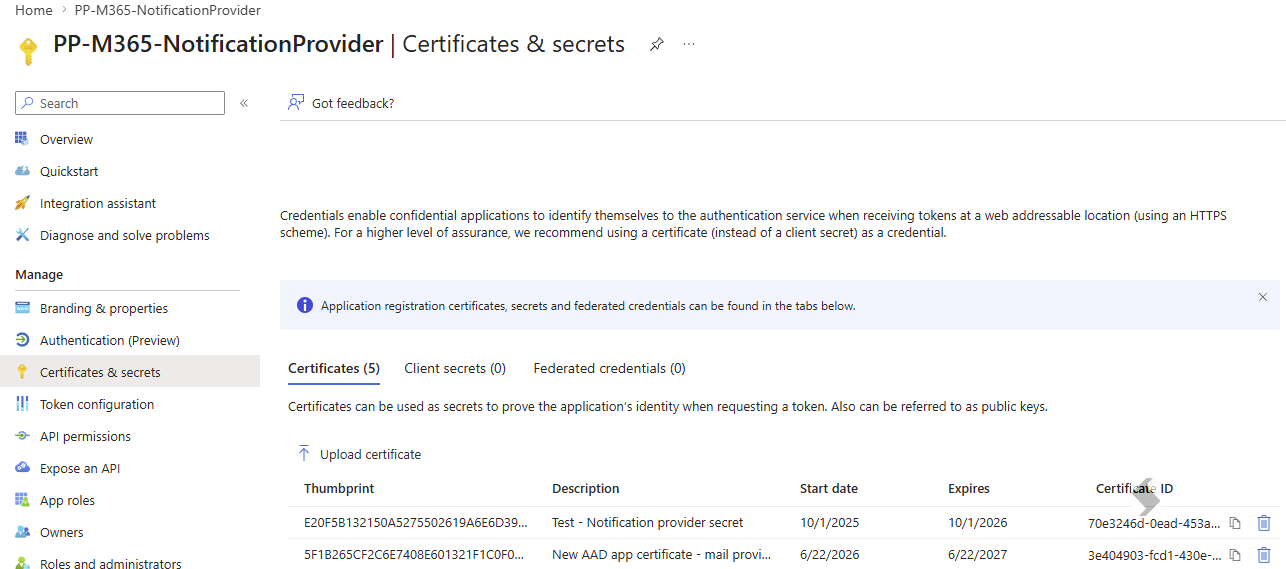Click the blue info icon in the banner
1286x569 pixels.
pyautogui.click(x=305, y=305)
